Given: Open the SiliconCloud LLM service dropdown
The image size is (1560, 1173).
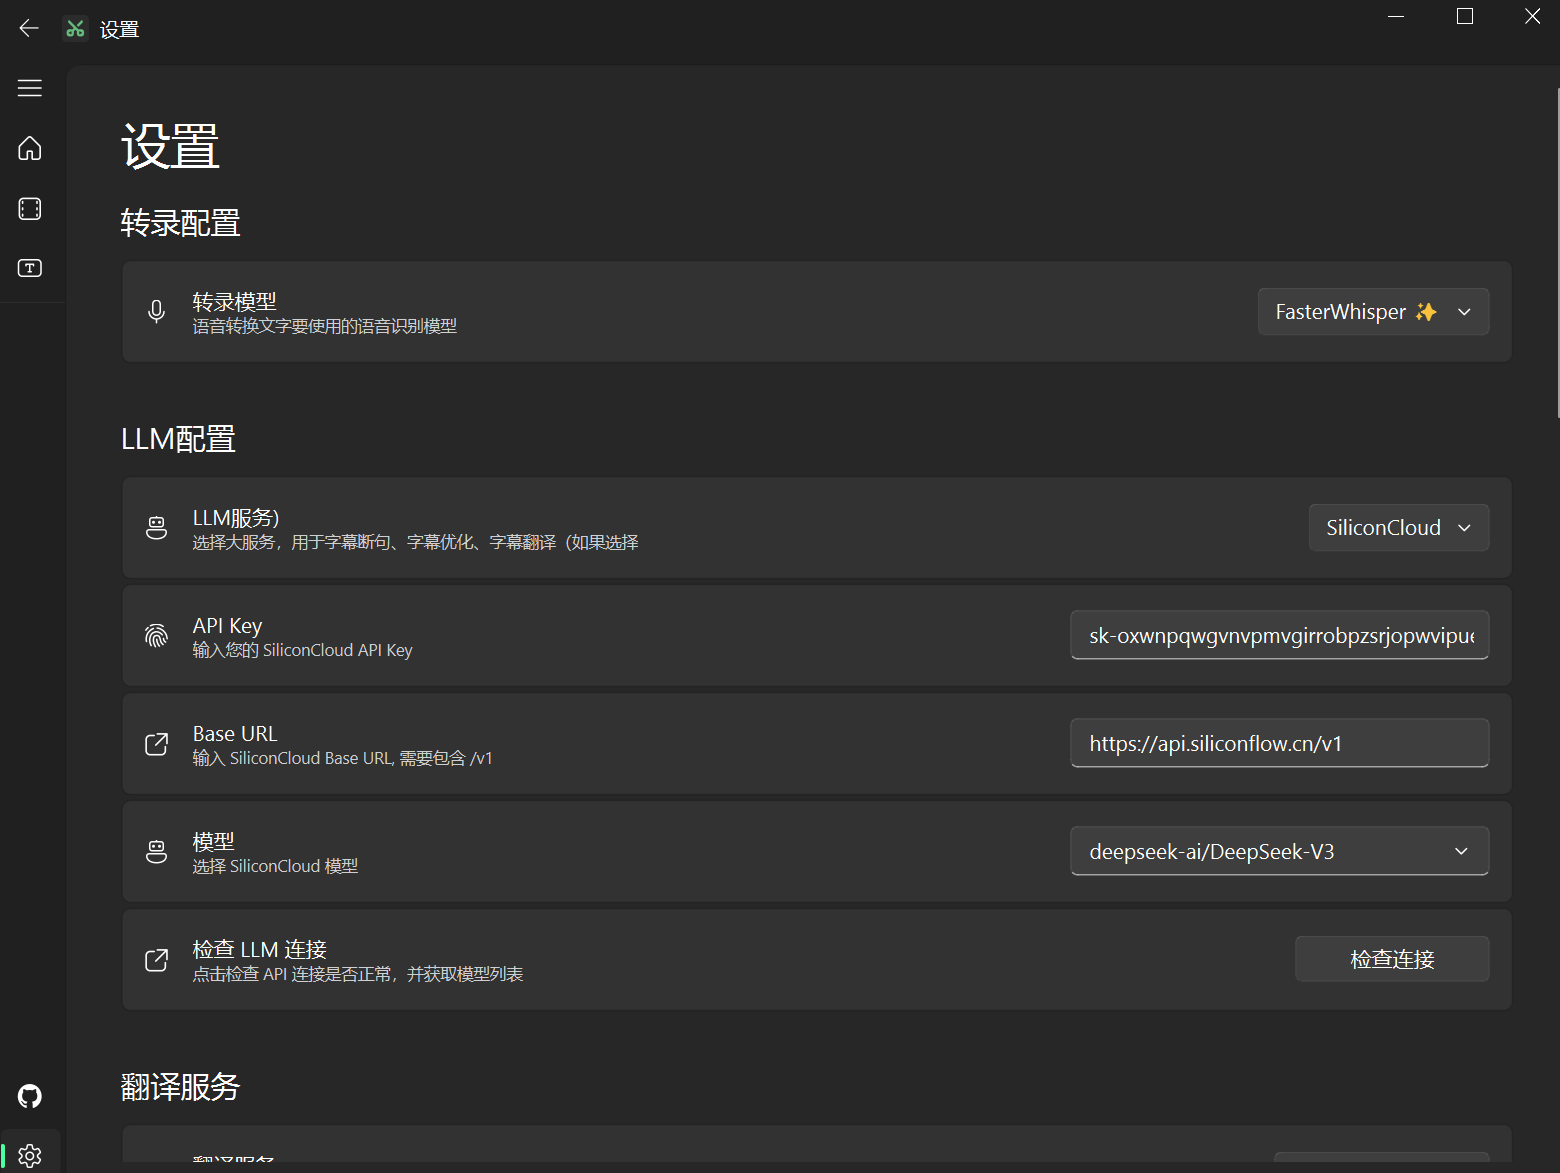Looking at the screenshot, I should point(1398,528).
